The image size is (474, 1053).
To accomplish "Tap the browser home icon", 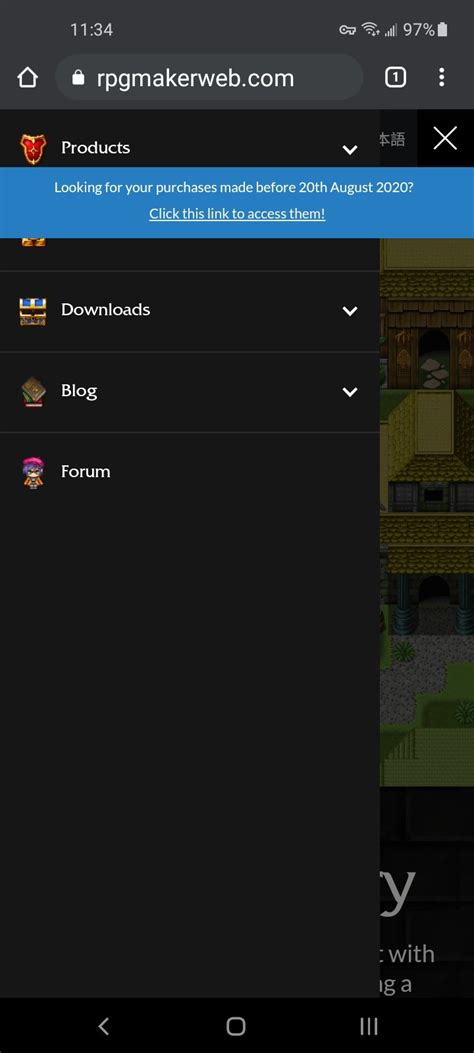I will [27, 78].
